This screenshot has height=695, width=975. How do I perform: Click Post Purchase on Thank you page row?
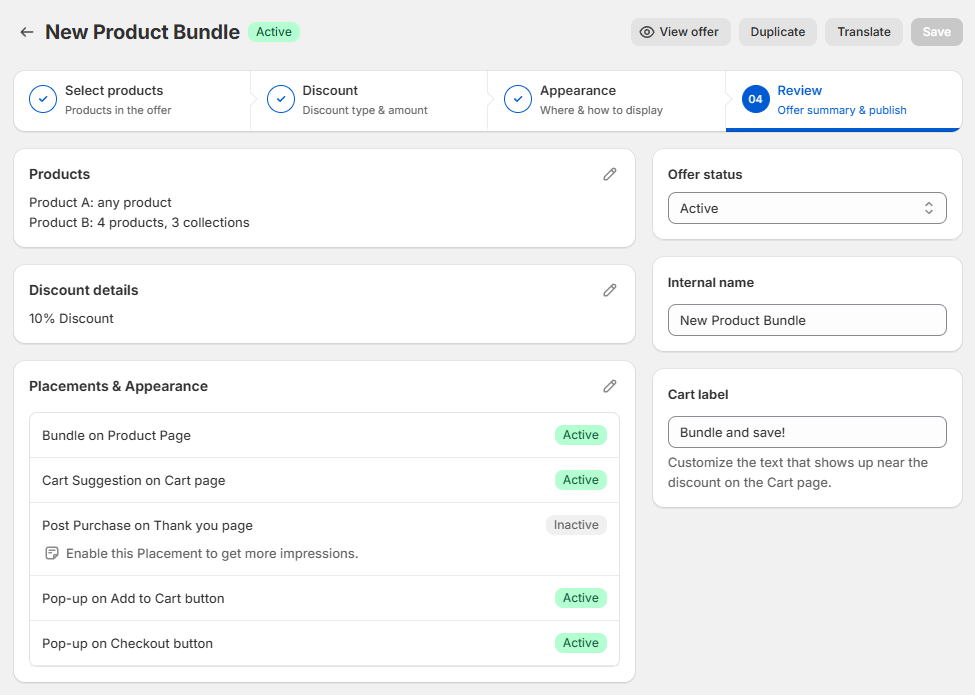[x=325, y=539]
